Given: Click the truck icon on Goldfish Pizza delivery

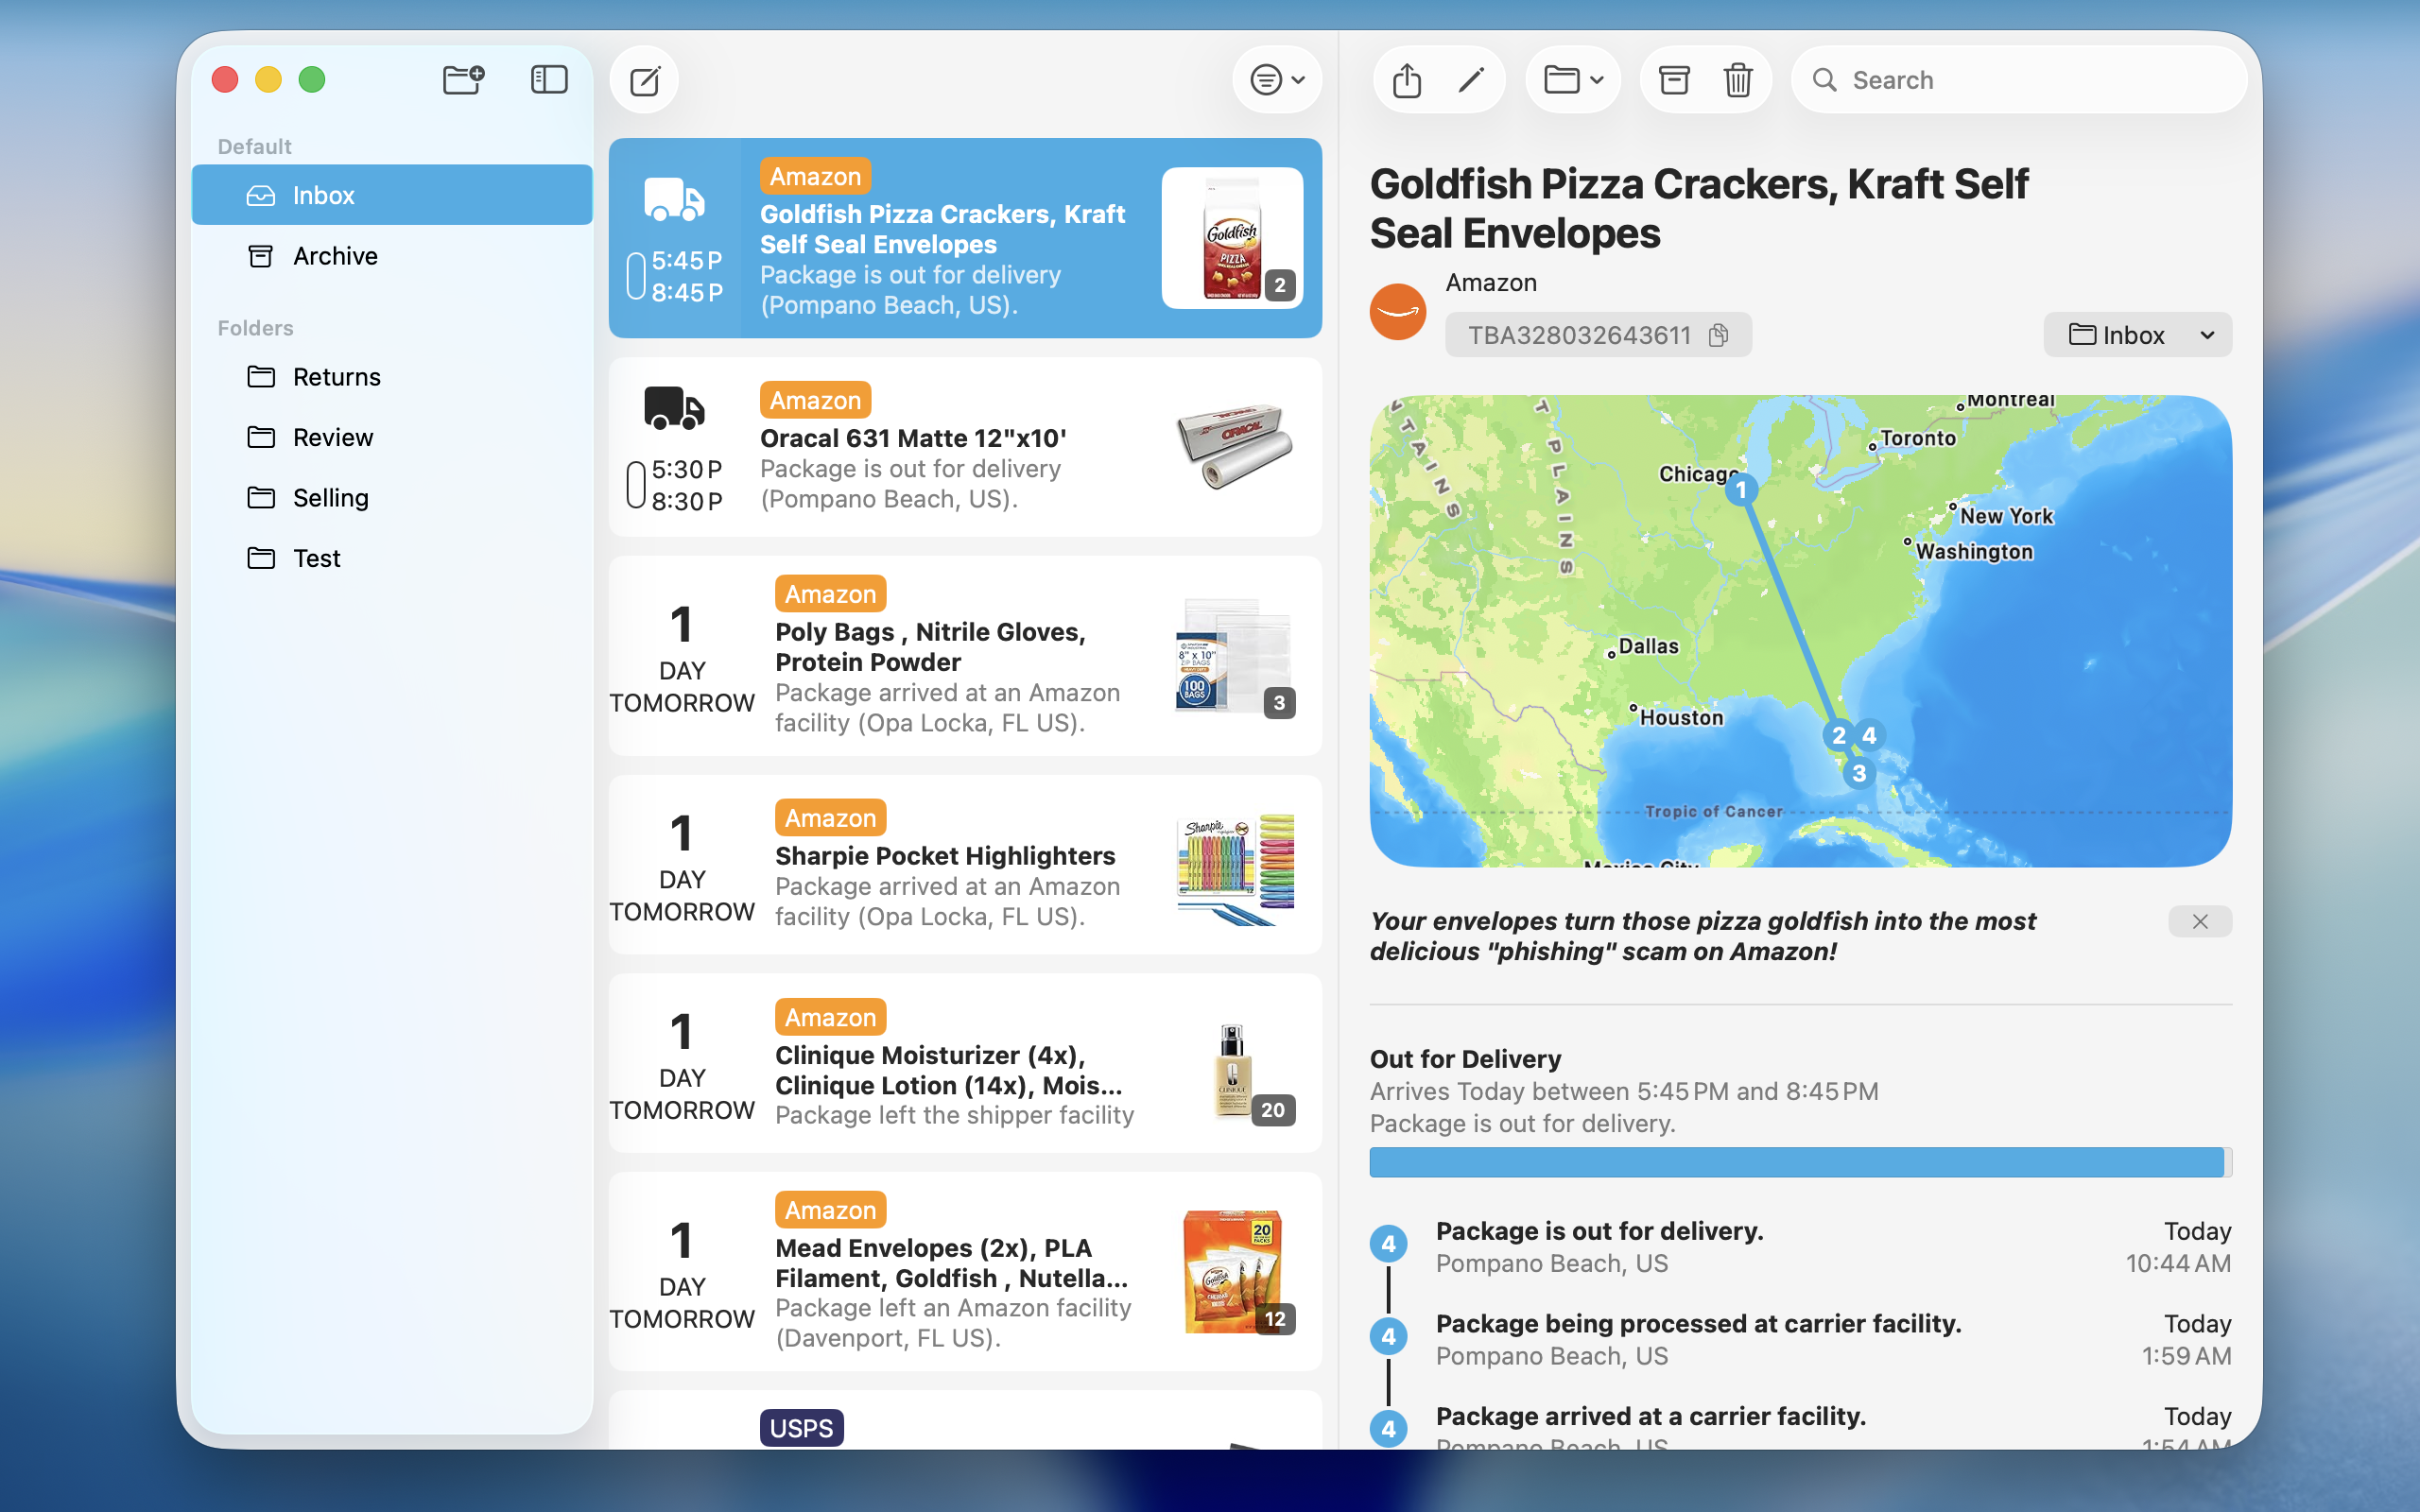Looking at the screenshot, I should tap(674, 199).
